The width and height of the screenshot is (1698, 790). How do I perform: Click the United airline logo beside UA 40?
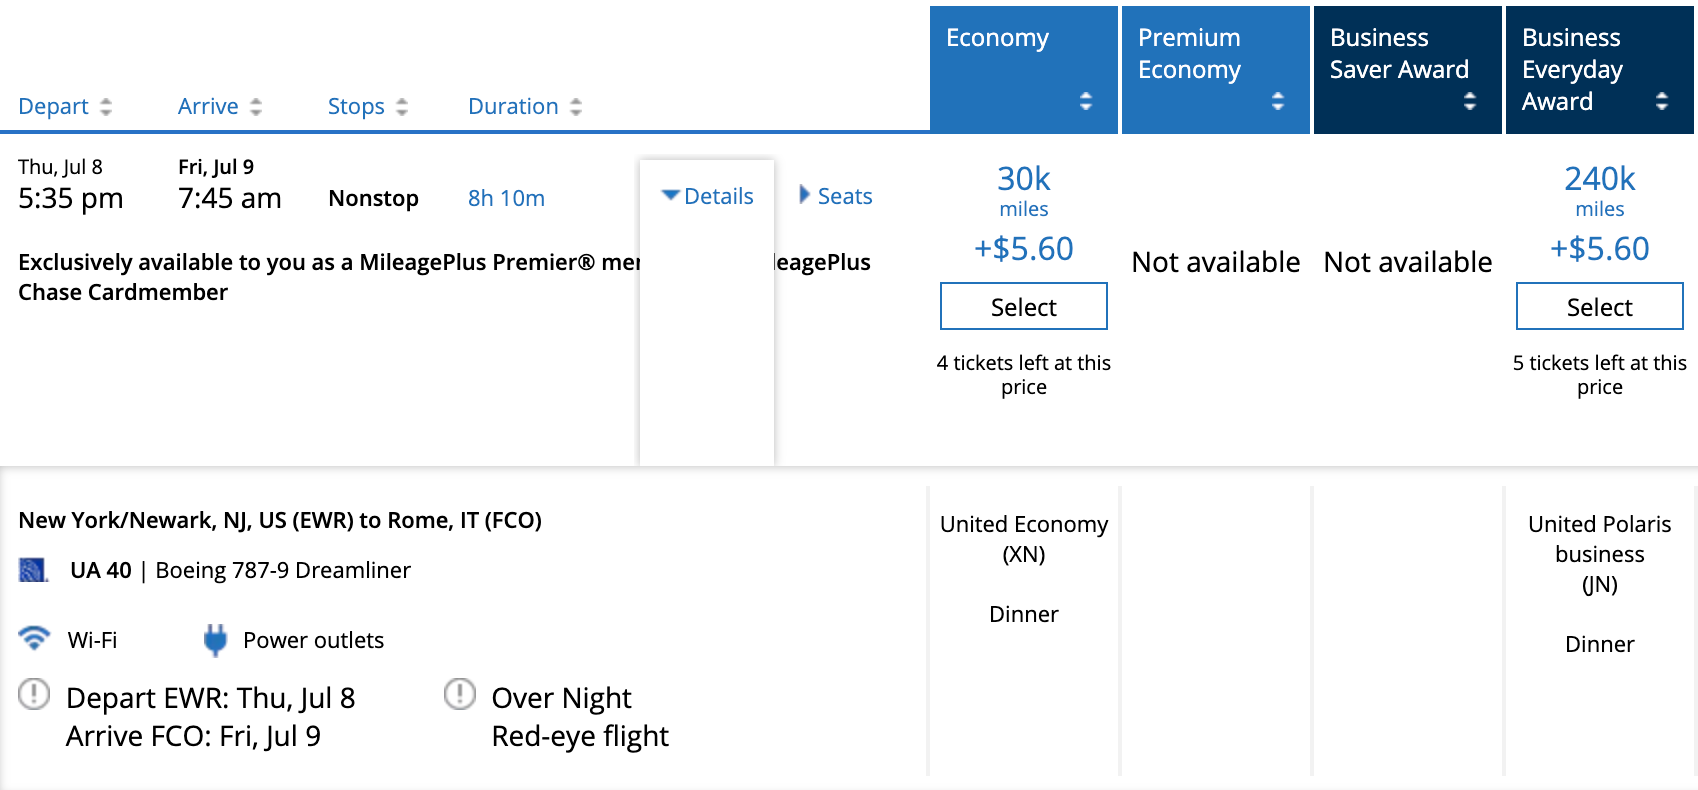click(x=34, y=570)
